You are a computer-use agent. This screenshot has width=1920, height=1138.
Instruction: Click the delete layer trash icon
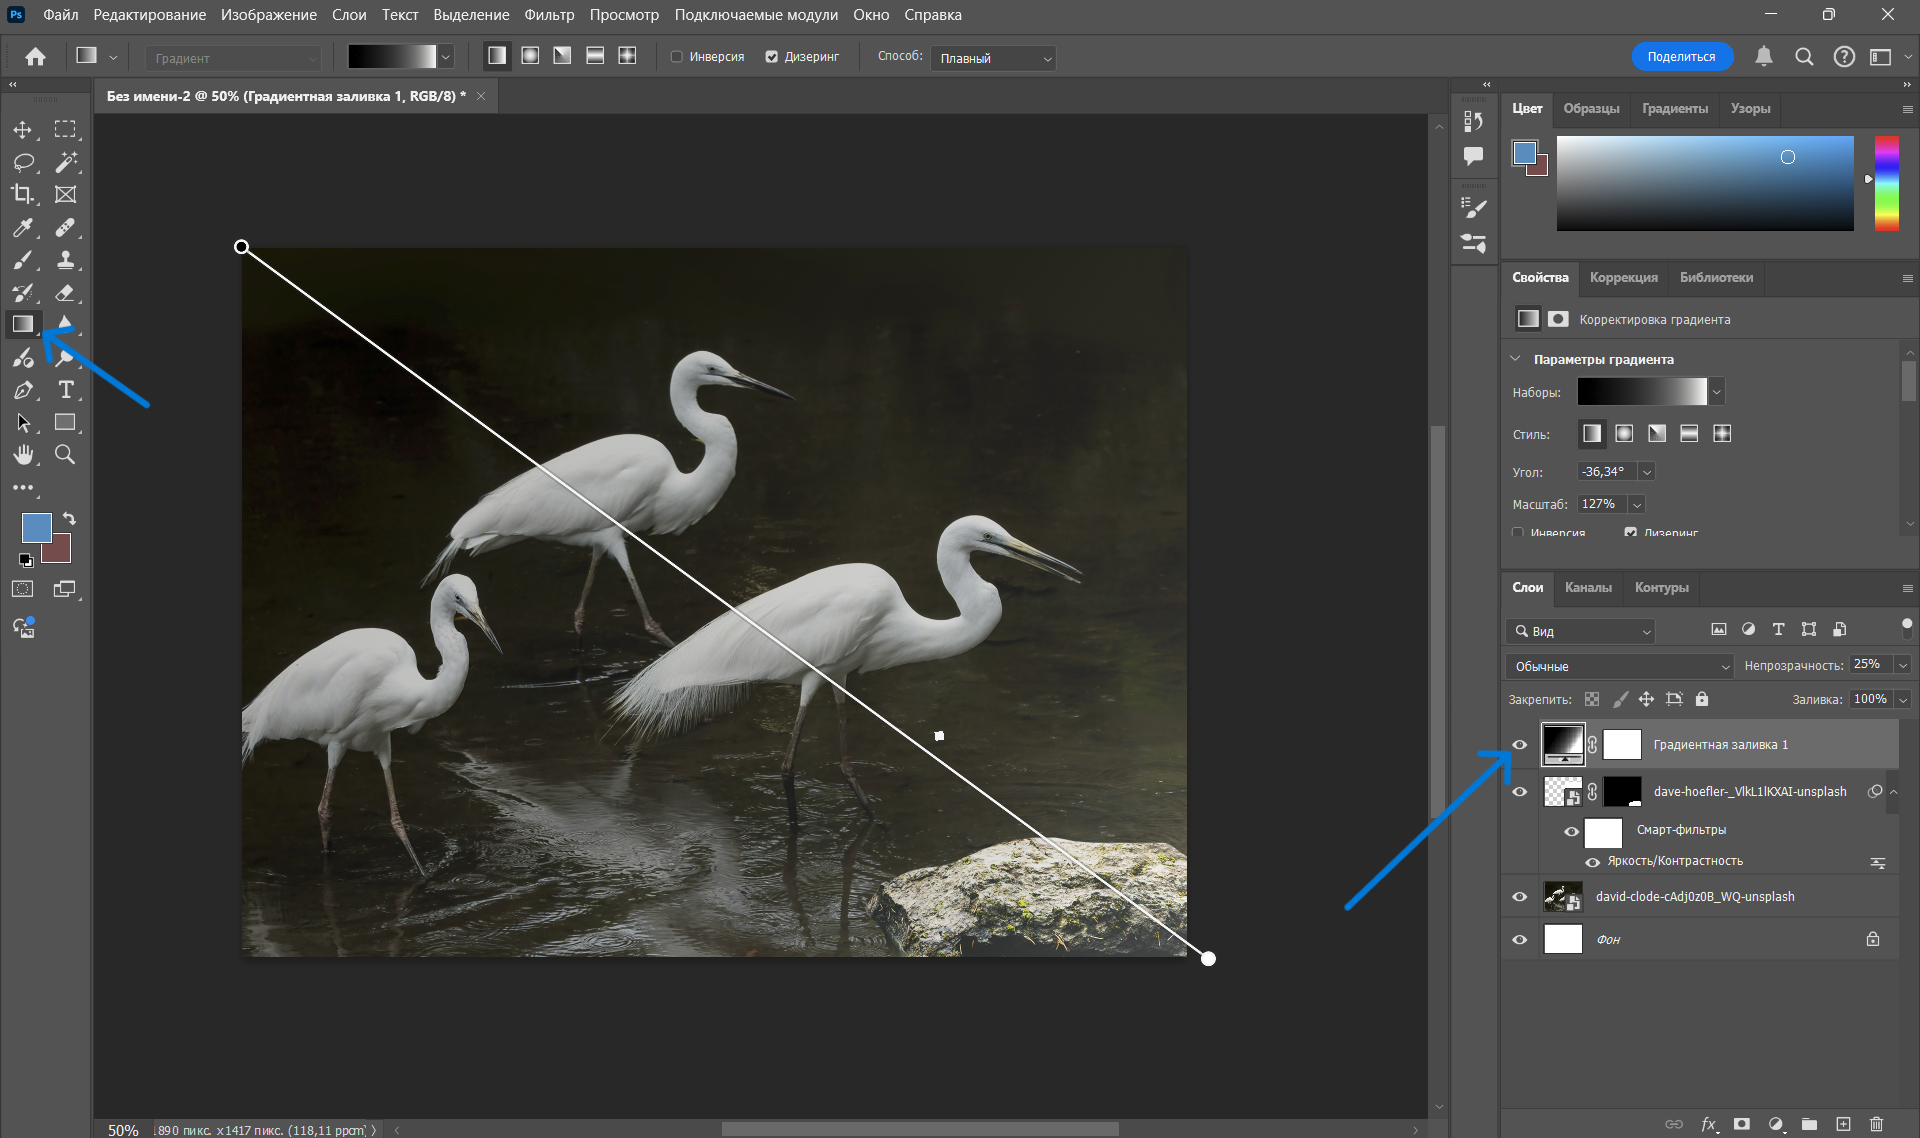pos(1876,1124)
